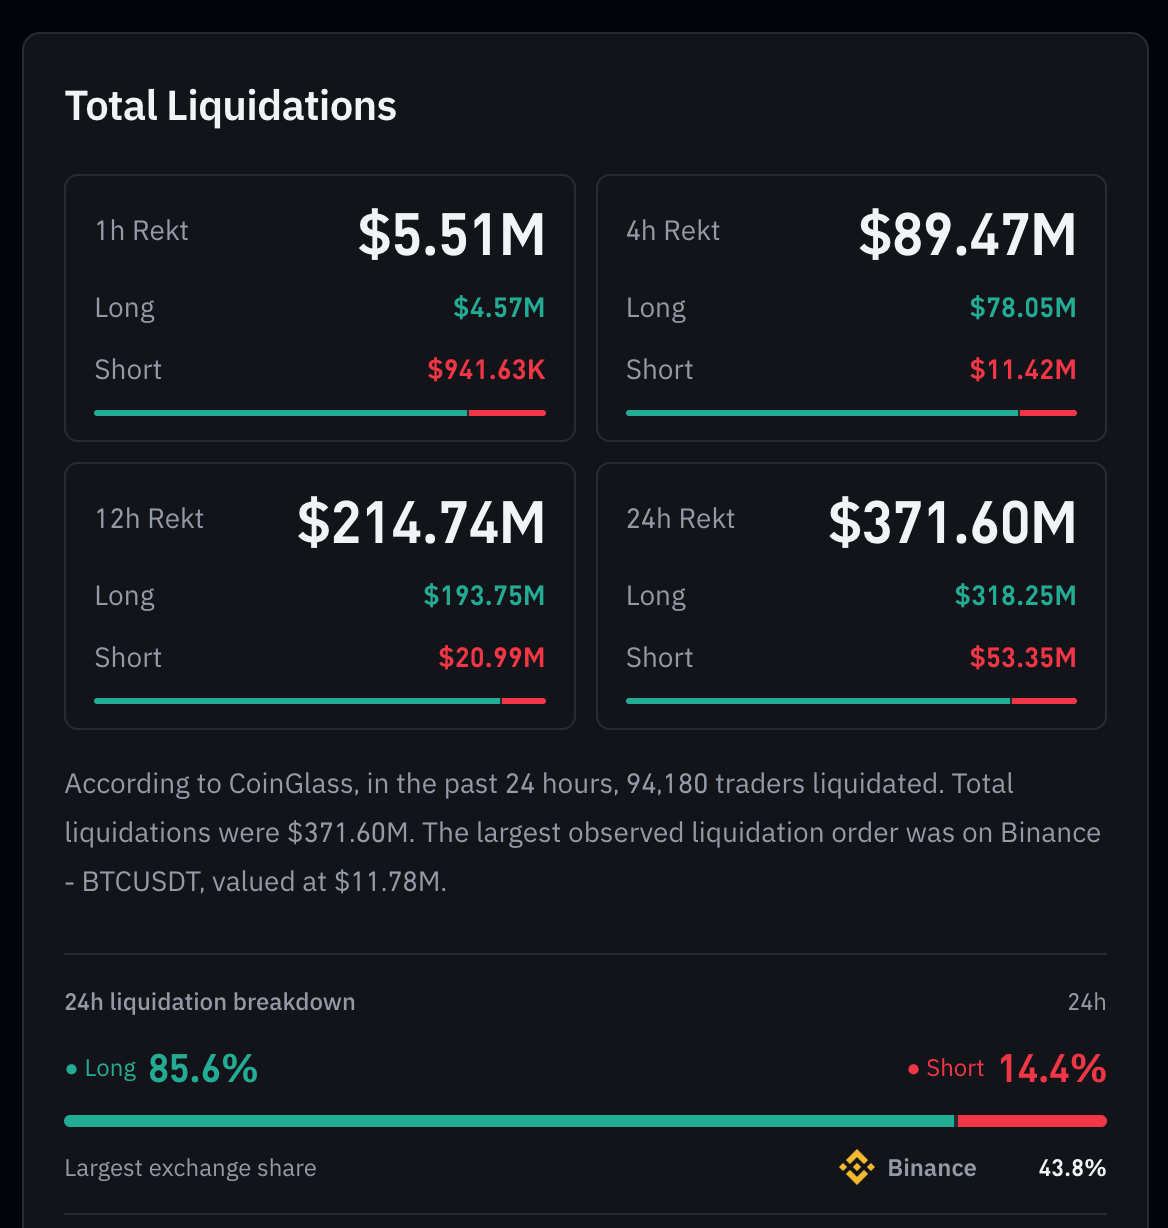Click the 4h Rekt long/short ratio bar

[x=851, y=413]
